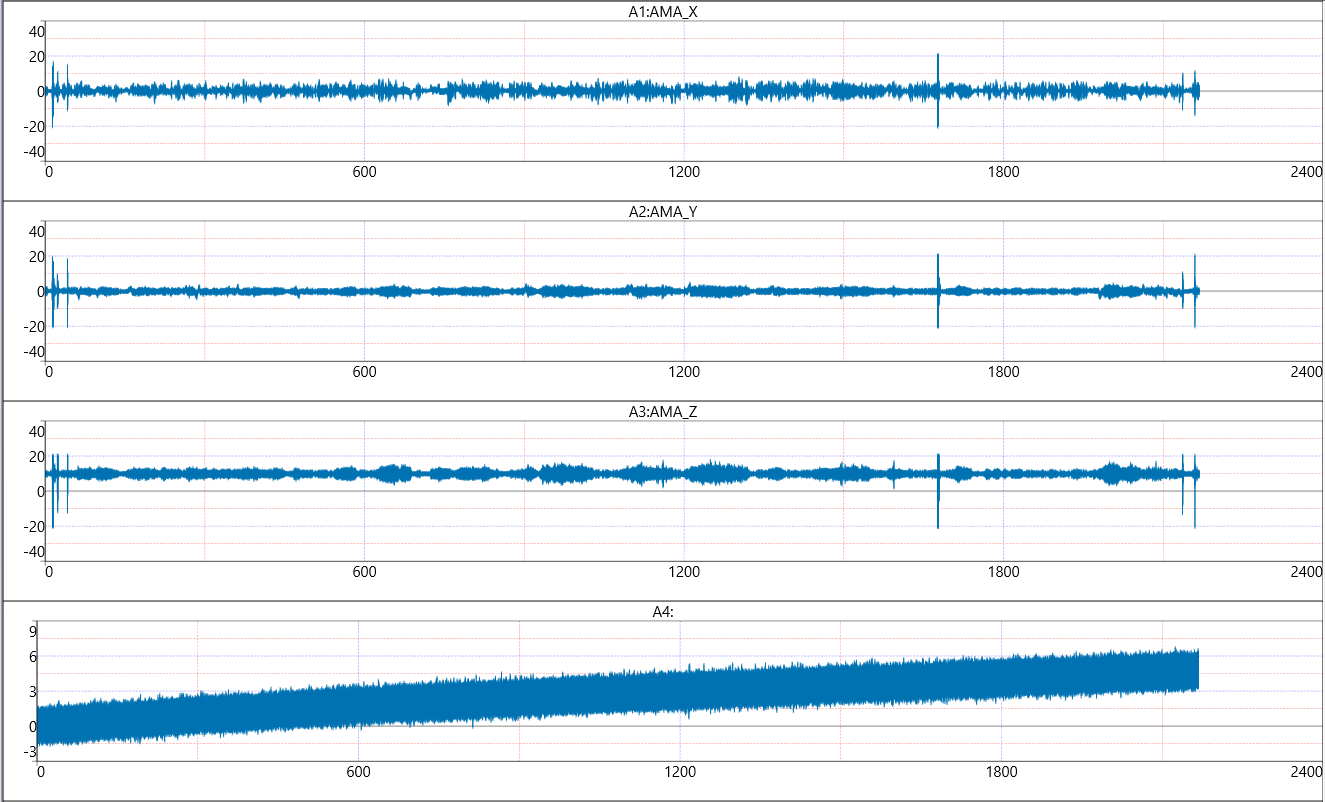The height and width of the screenshot is (802, 1325).
Task: Click the -40 y-axis label in AMA_Z chart
Action: (34, 552)
